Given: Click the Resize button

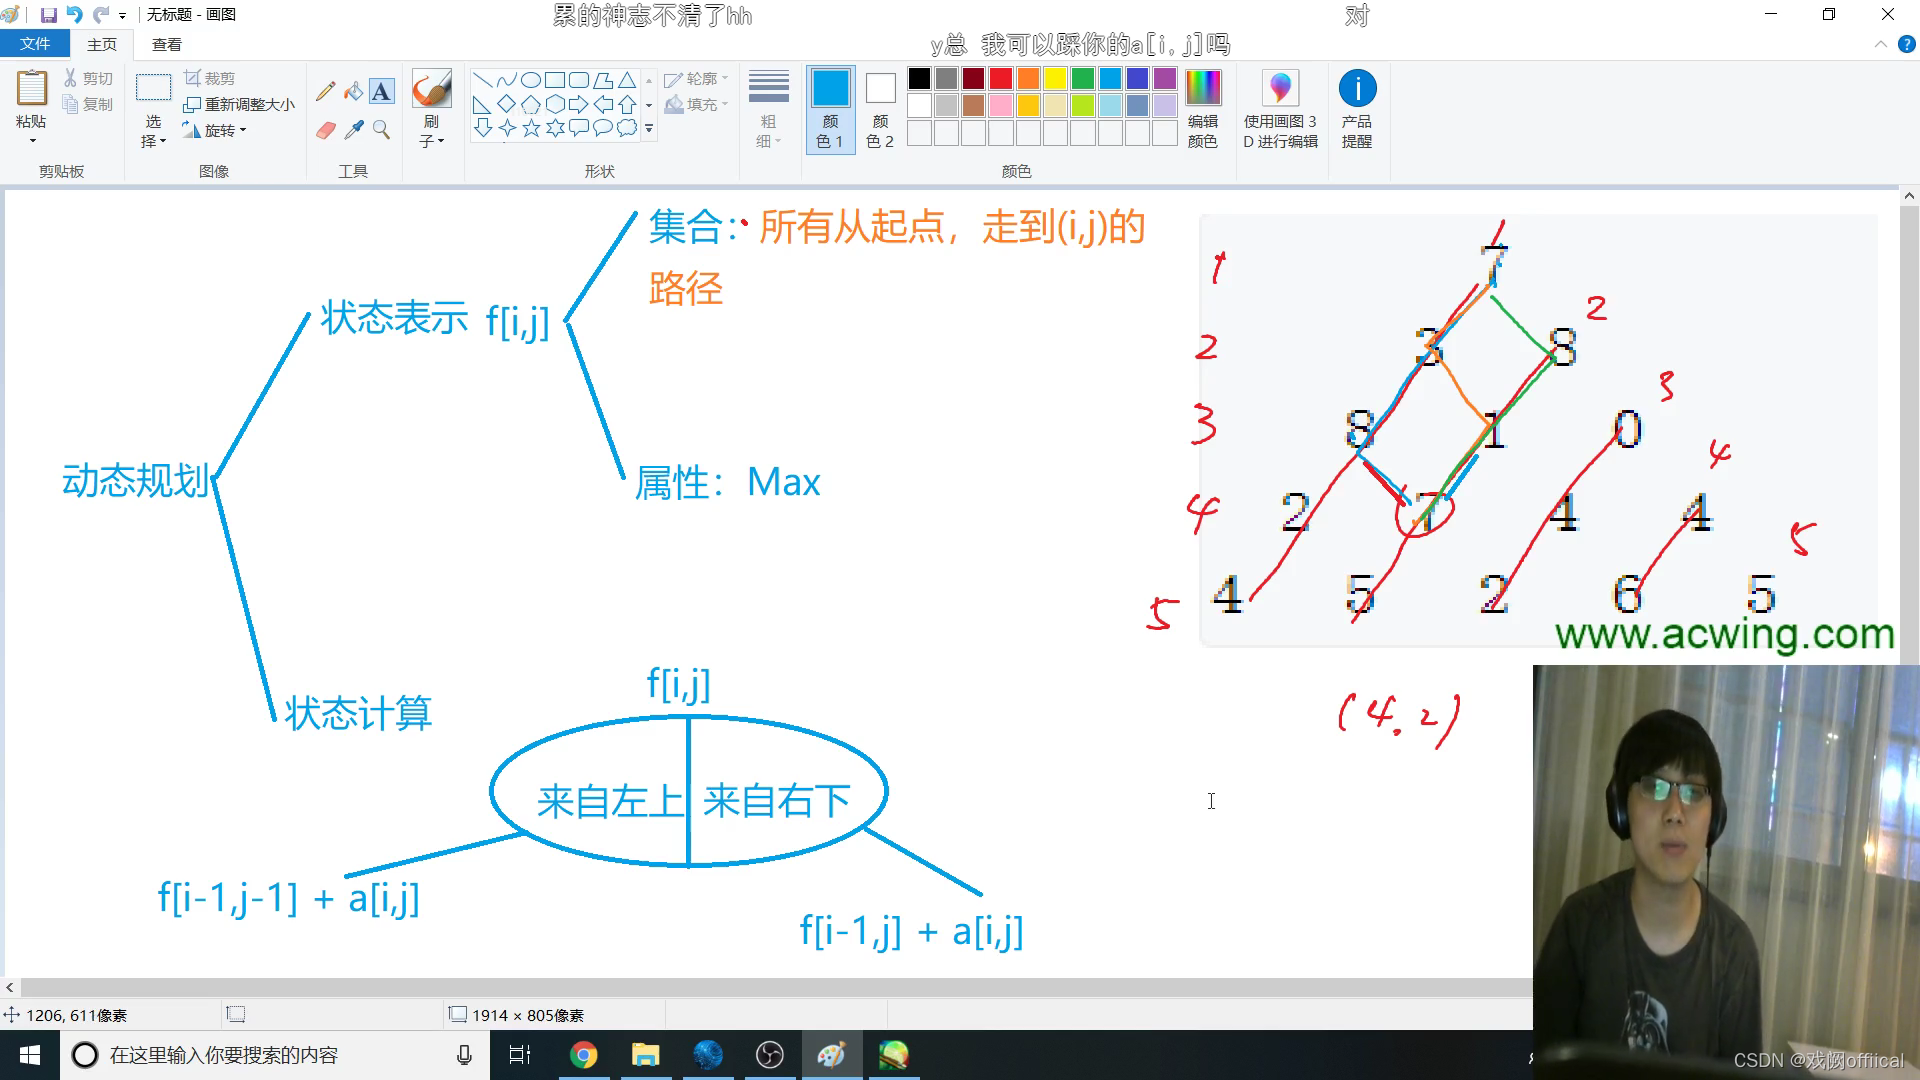Looking at the screenshot, I should [240, 104].
